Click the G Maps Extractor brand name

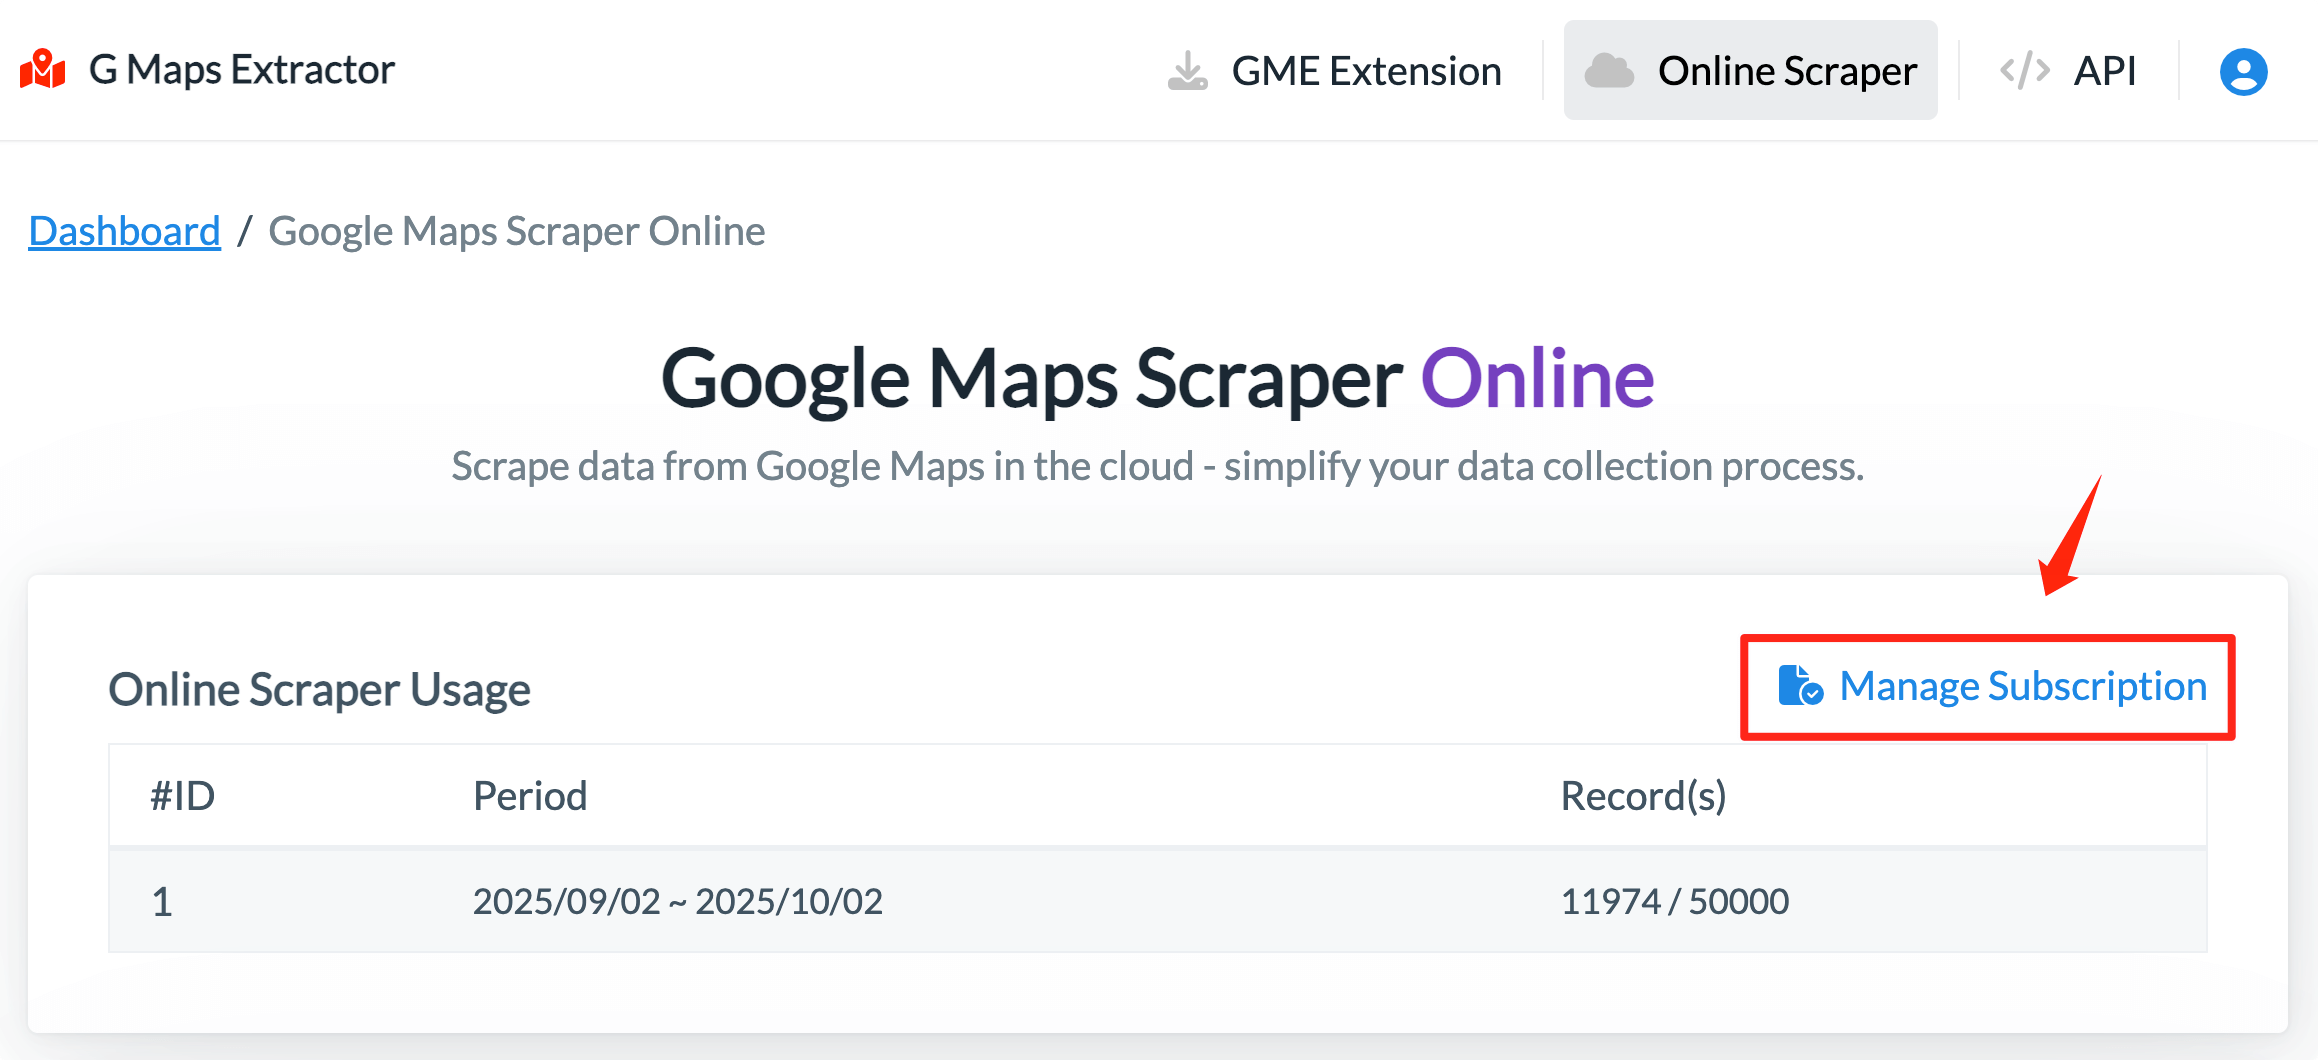(242, 70)
